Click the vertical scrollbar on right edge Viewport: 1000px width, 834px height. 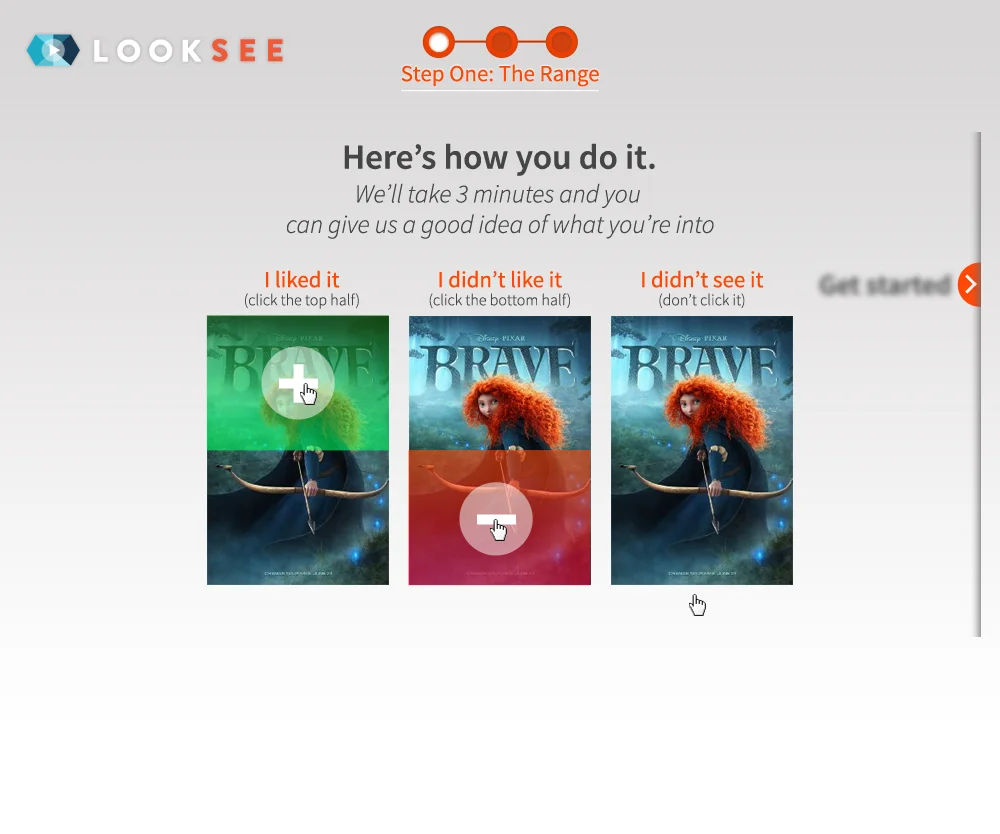click(x=978, y=384)
